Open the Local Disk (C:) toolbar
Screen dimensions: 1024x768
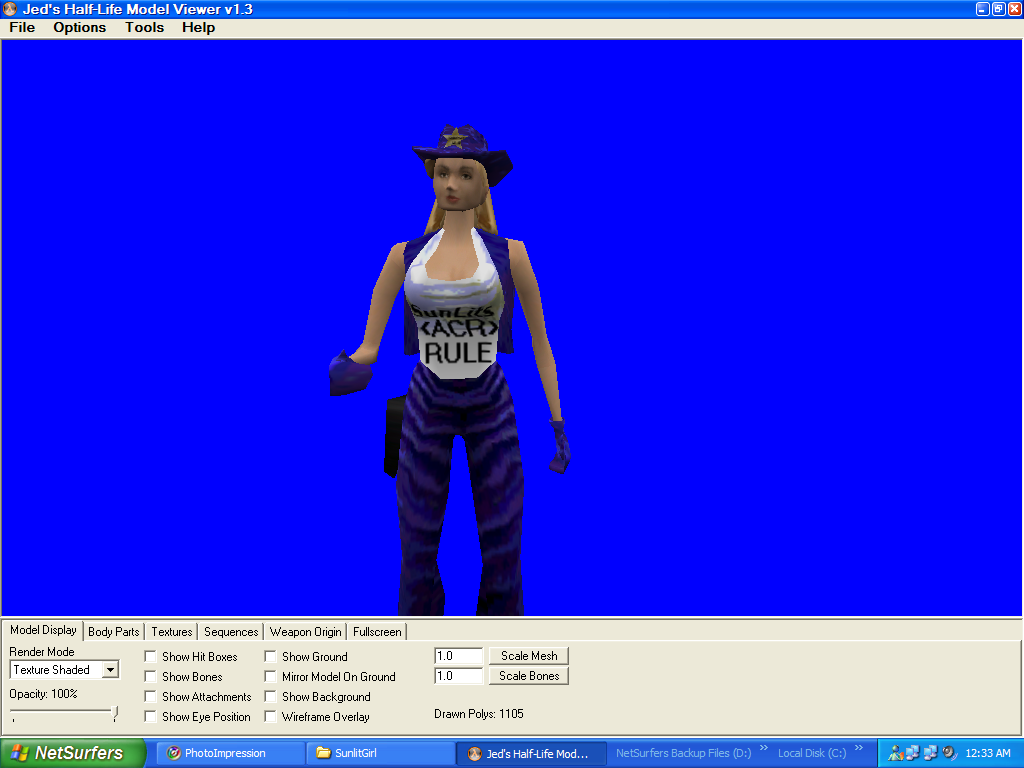pyautogui.click(x=812, y=753)
